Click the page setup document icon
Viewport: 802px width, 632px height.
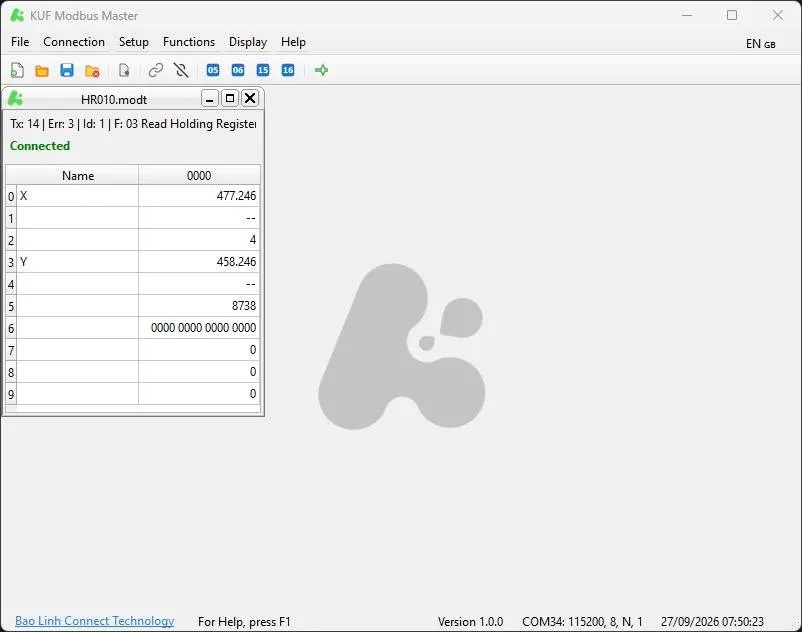pos(124,70)
